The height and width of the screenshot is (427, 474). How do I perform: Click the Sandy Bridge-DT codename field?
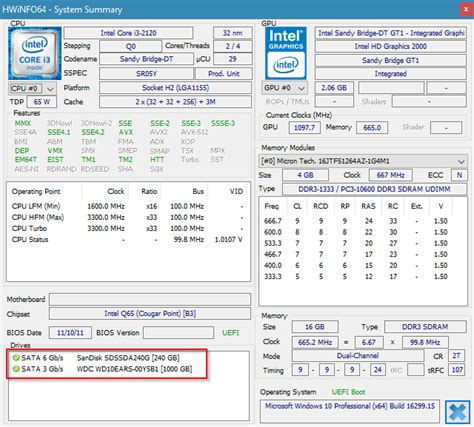click(146, 59)
